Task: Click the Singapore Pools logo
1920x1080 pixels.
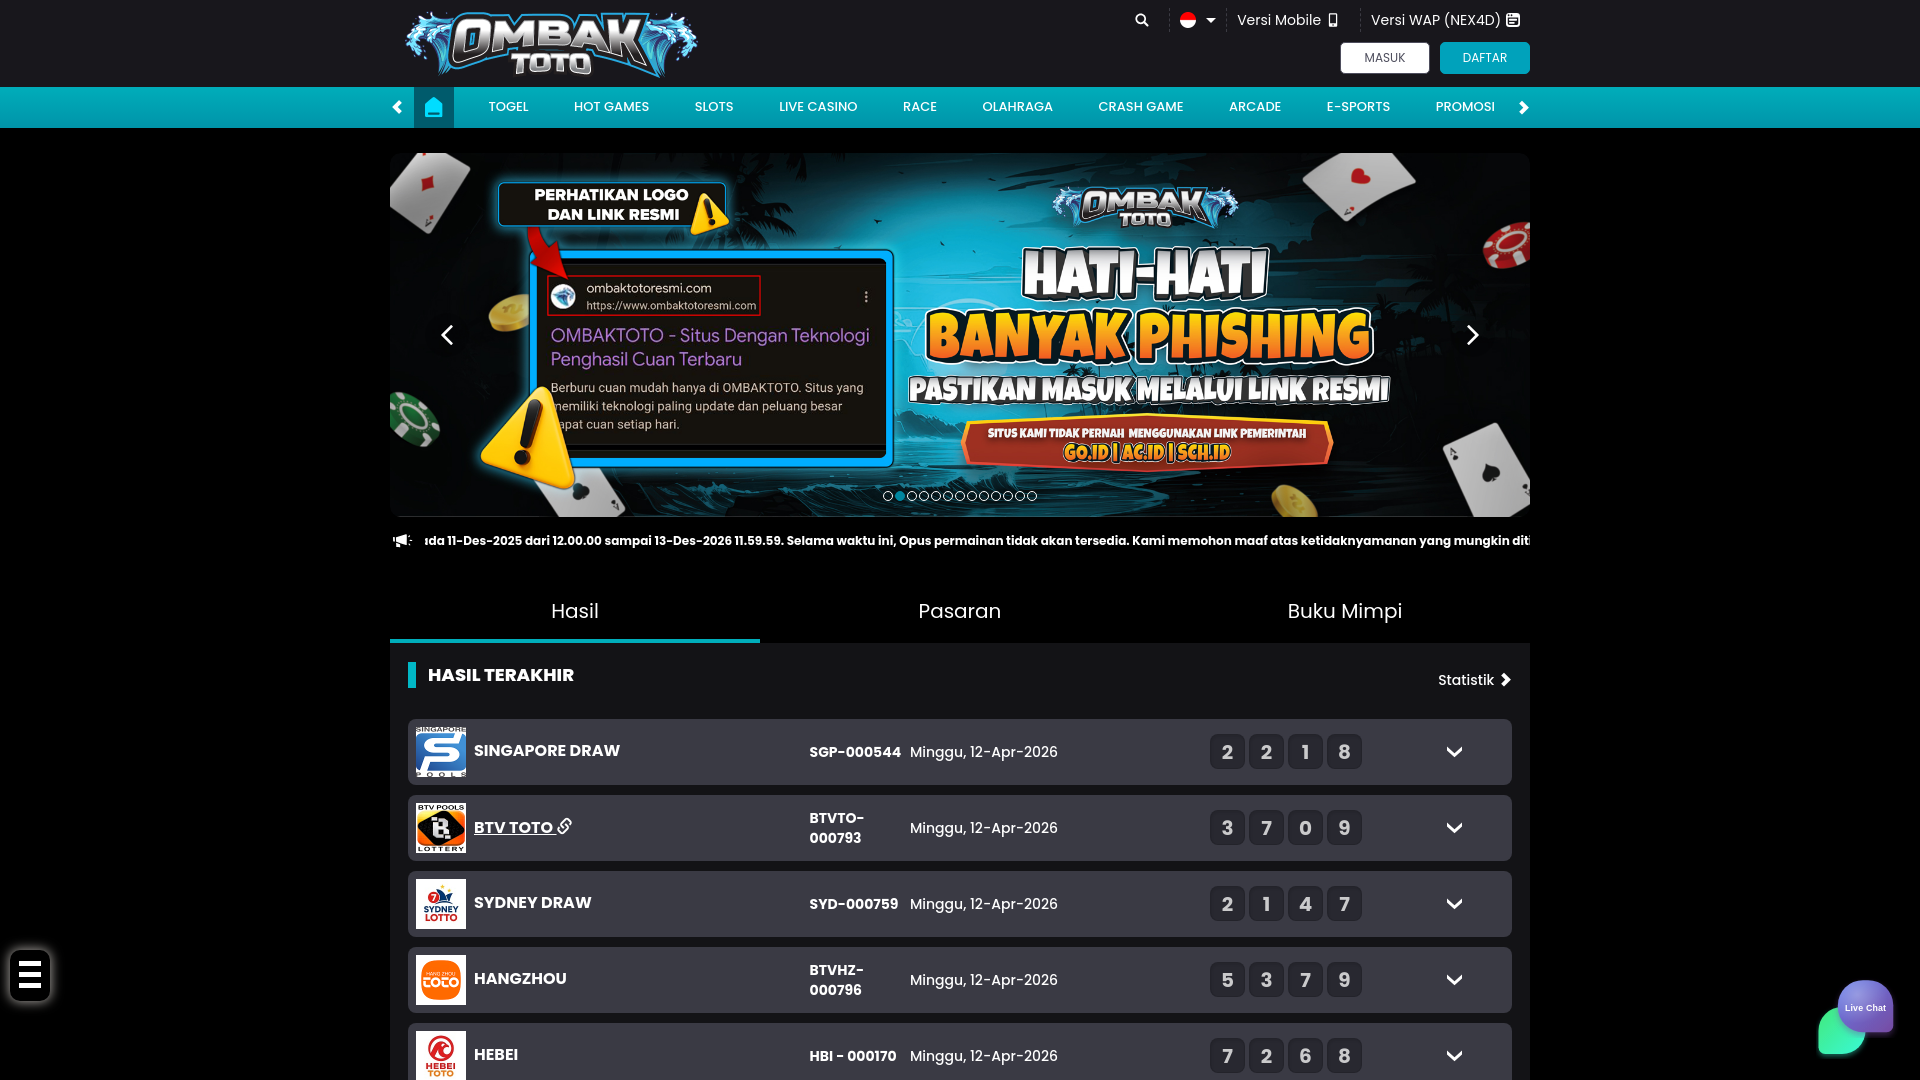Action: coord(441,752)
